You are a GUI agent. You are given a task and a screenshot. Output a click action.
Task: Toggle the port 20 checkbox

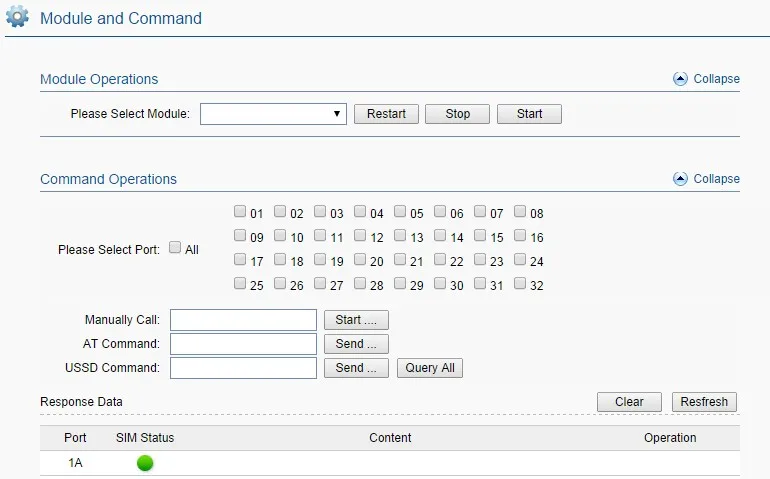360,260
